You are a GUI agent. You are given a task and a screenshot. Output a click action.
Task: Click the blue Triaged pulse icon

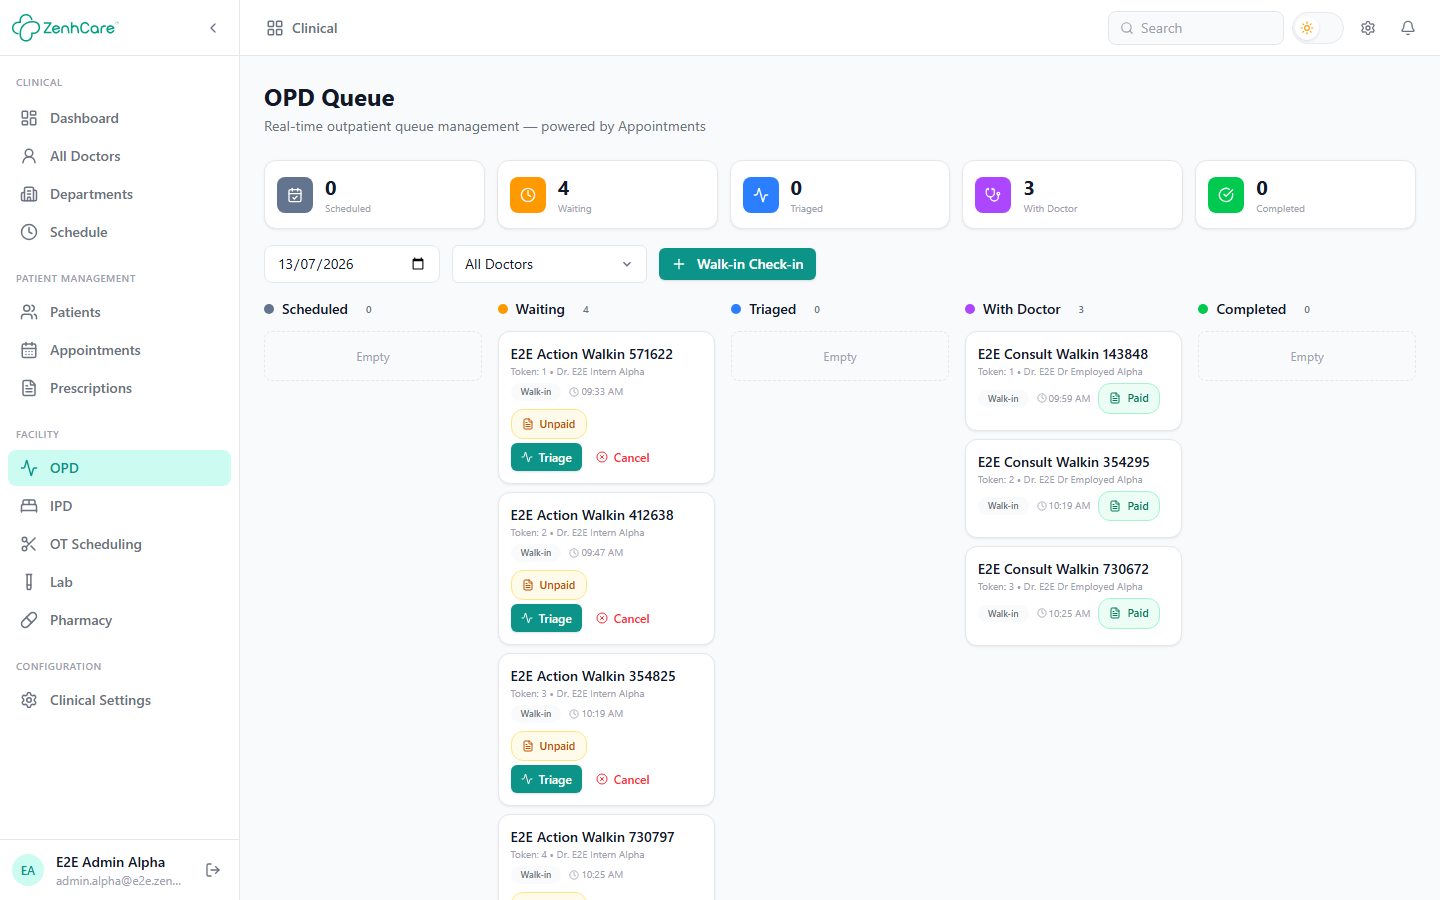click(761, 195)
